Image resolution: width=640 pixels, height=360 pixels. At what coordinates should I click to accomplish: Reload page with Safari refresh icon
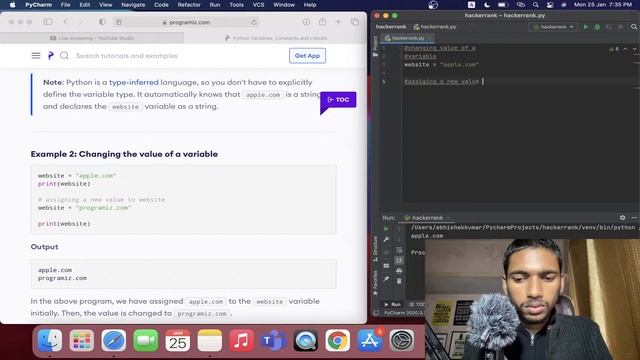tap(254, 22)
